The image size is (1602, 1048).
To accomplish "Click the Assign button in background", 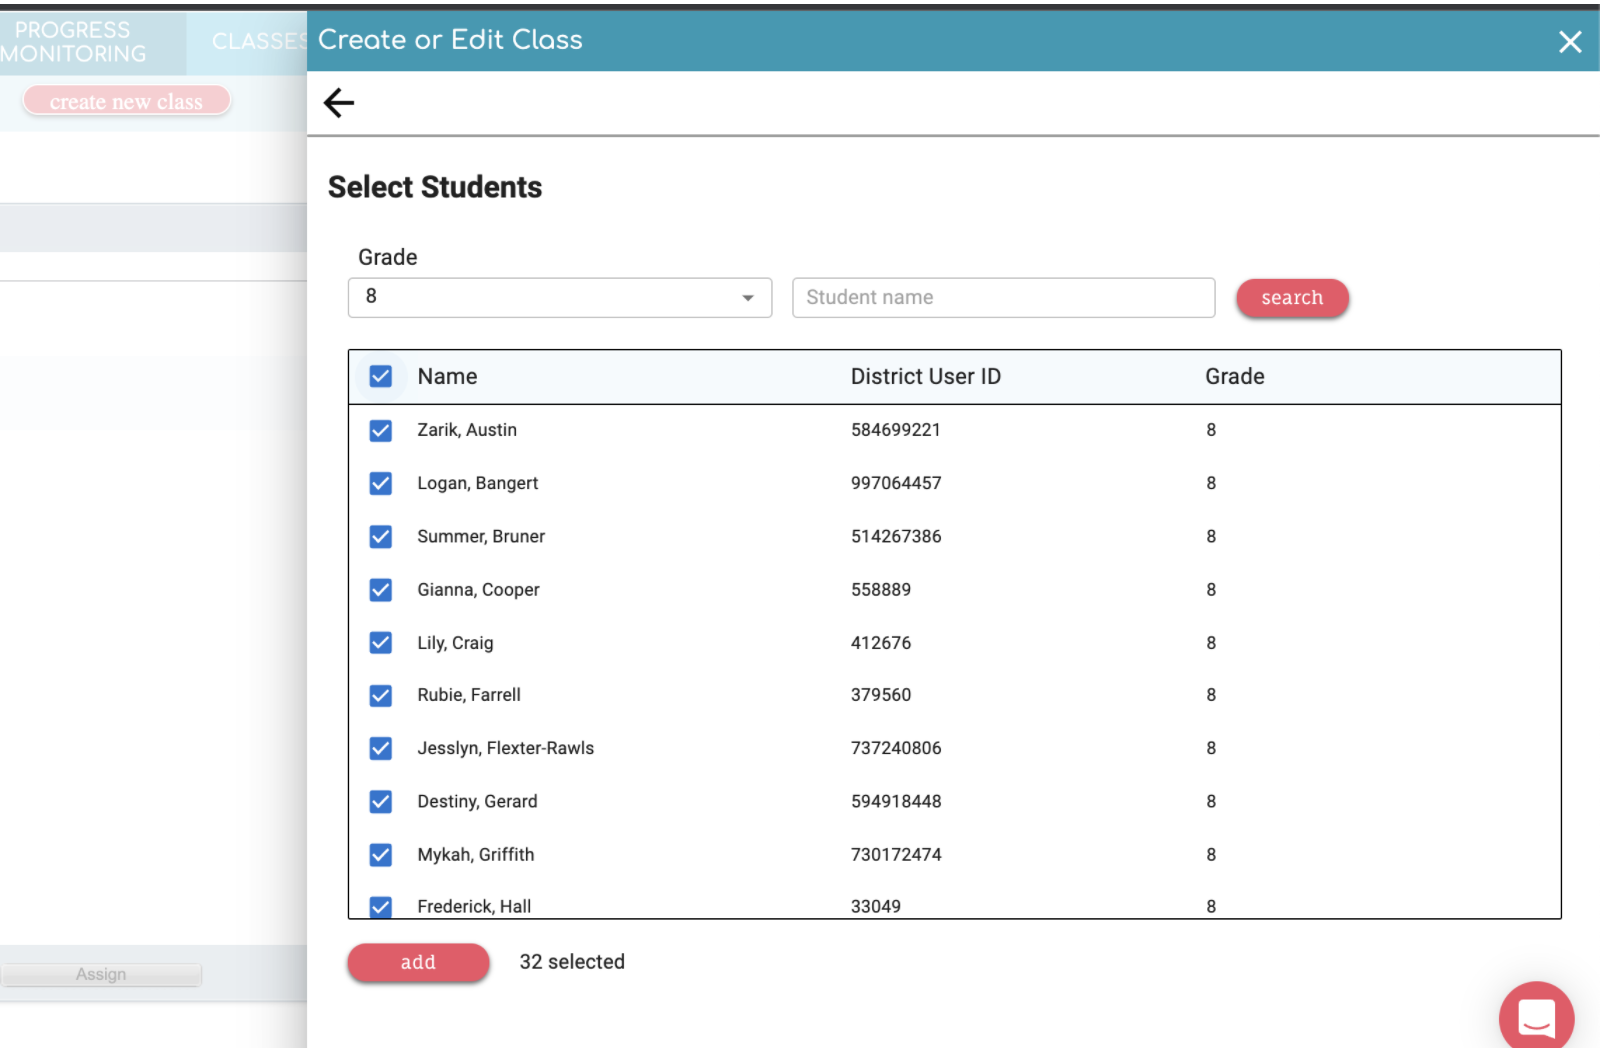I will 101,974.
